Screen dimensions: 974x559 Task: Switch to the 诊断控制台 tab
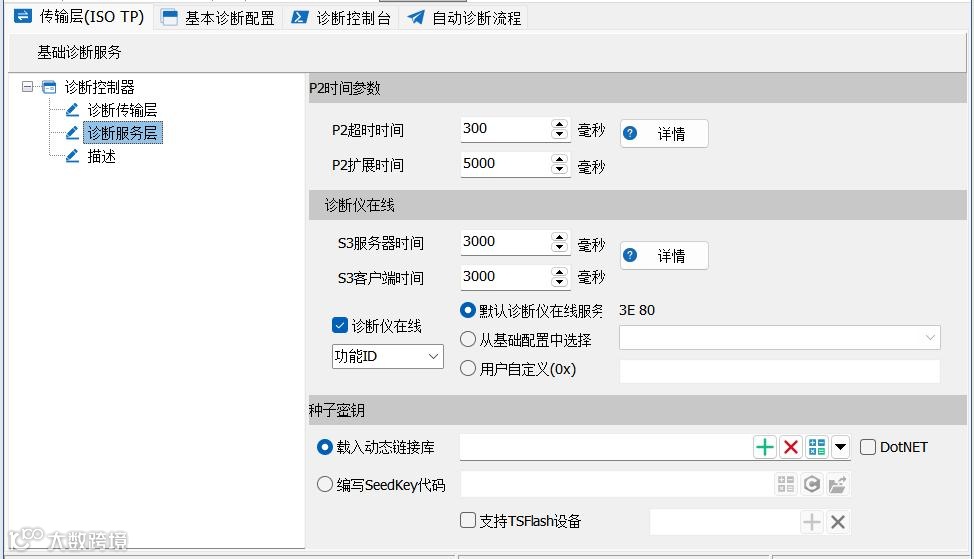pyautogui.click(x=341, y=18)
